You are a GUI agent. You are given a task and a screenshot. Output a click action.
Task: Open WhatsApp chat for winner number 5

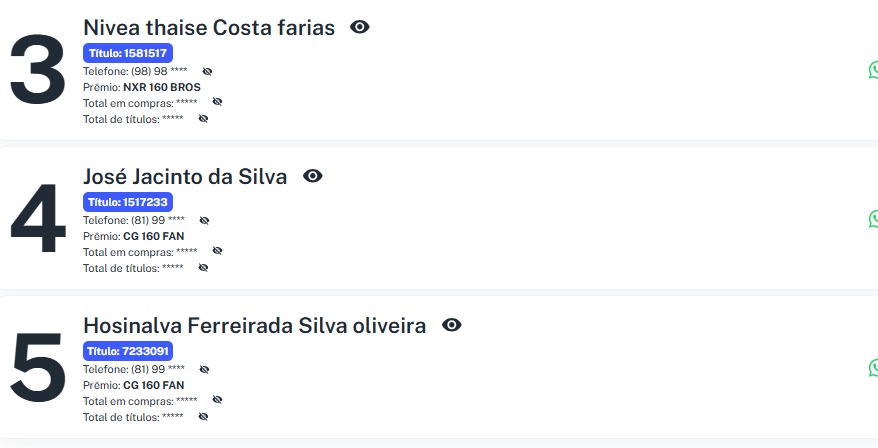pos(872,368)
